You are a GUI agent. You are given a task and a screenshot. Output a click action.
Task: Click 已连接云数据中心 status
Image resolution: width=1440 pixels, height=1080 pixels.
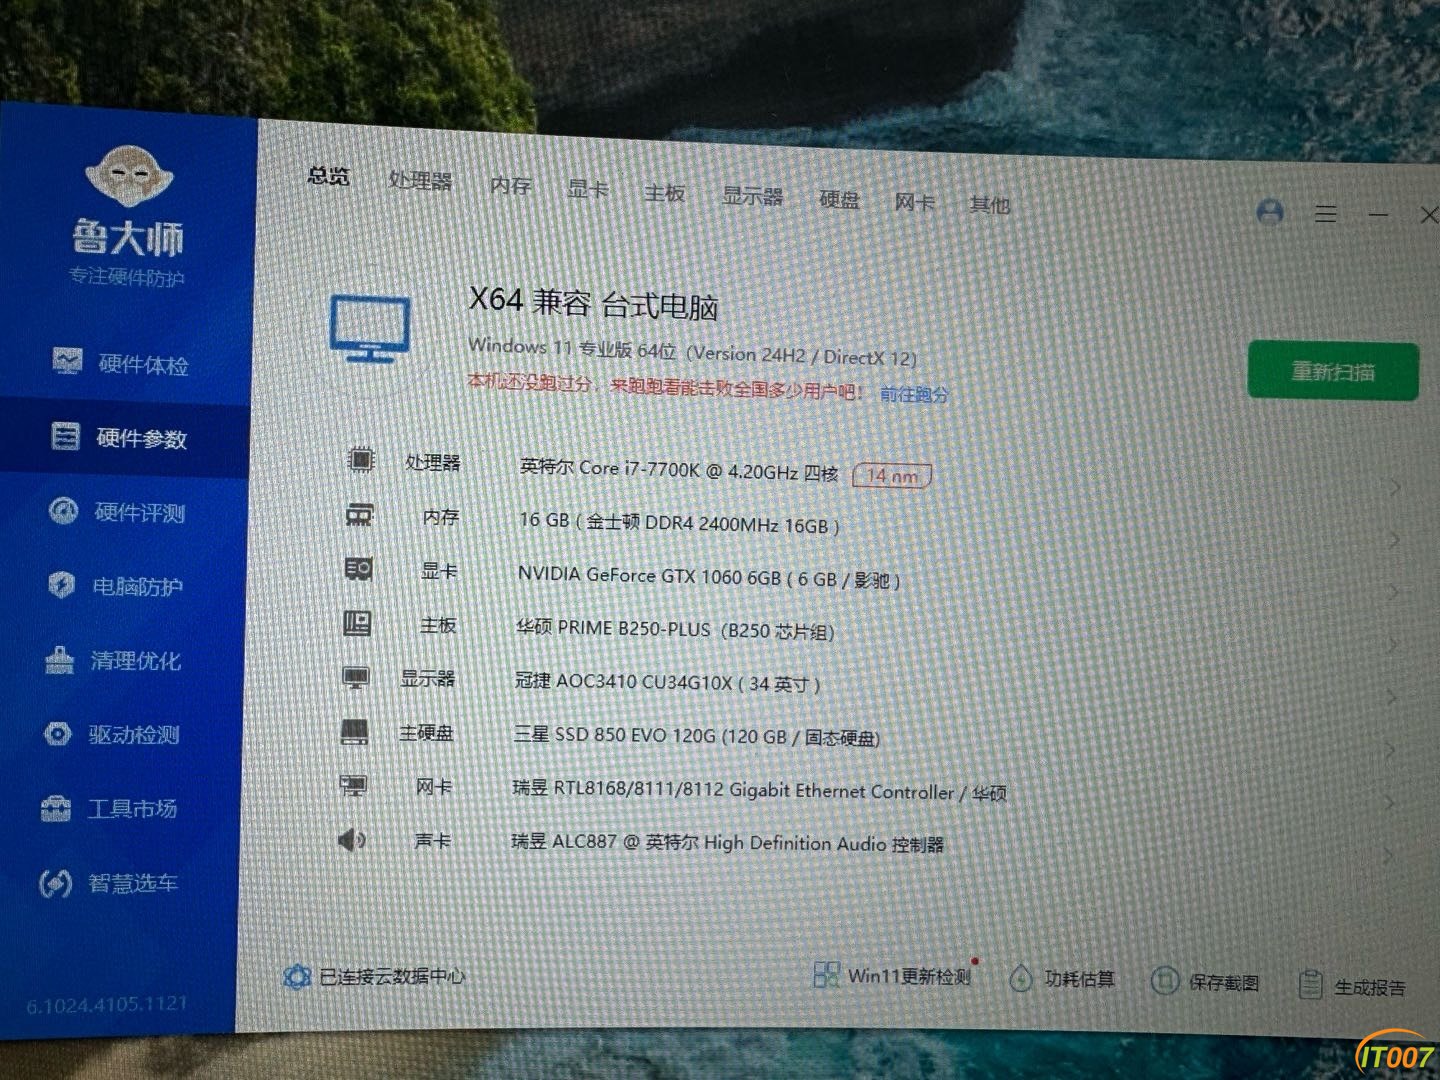pos(374,976)
